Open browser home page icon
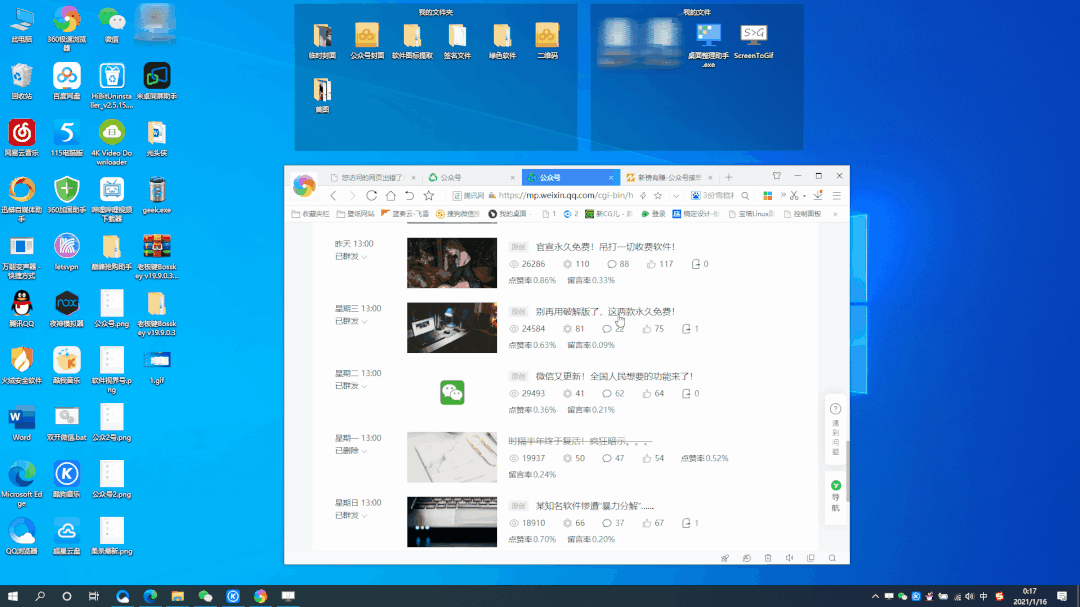Image resolution: width=1080 pixels, height=607 pixels. pos(391,196)
